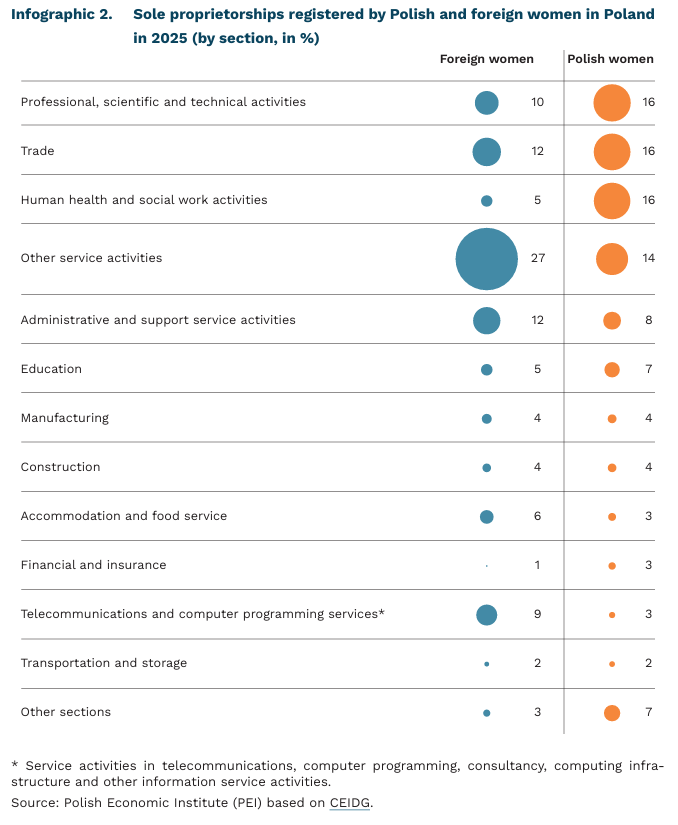Select the "Construction" row label
The height and width of the screenshot is (825, 678).
pyautogui.click(x=61, y=467)
